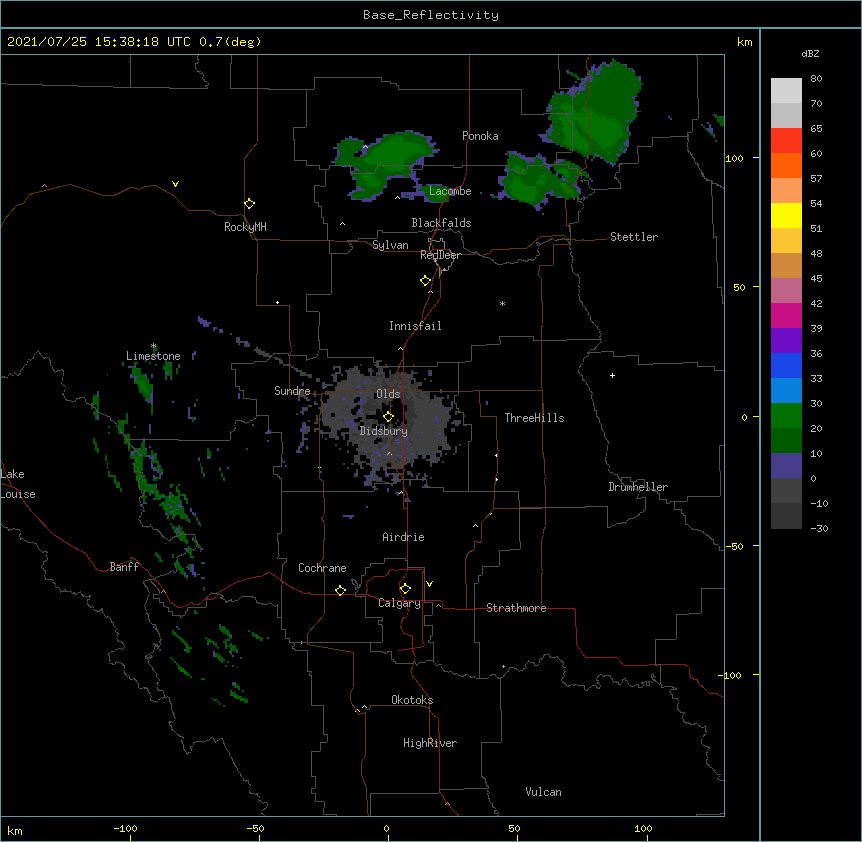862x842 pixels.
Task: Click the white plus marker north of Drumheller
Action: (612, 375)
